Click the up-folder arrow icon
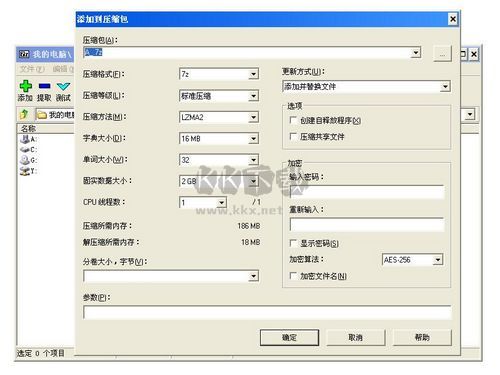 click(x=24, y=115)
